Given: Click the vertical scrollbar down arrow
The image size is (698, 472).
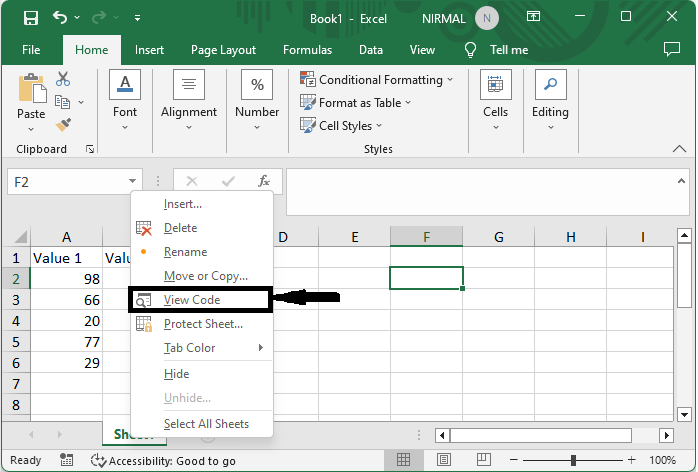Looking at the screenshot, I should point(685,414).
